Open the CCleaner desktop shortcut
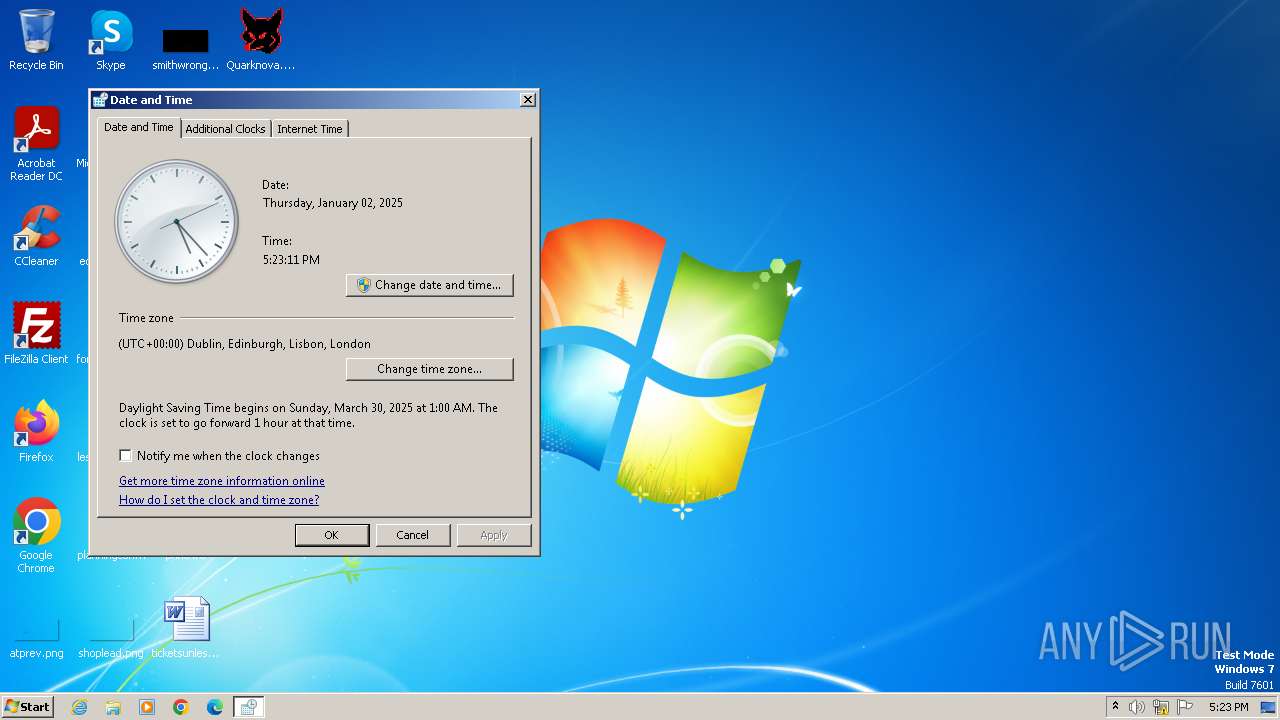1280x720 pixels. pyautogui.click(x=36, y=236)
